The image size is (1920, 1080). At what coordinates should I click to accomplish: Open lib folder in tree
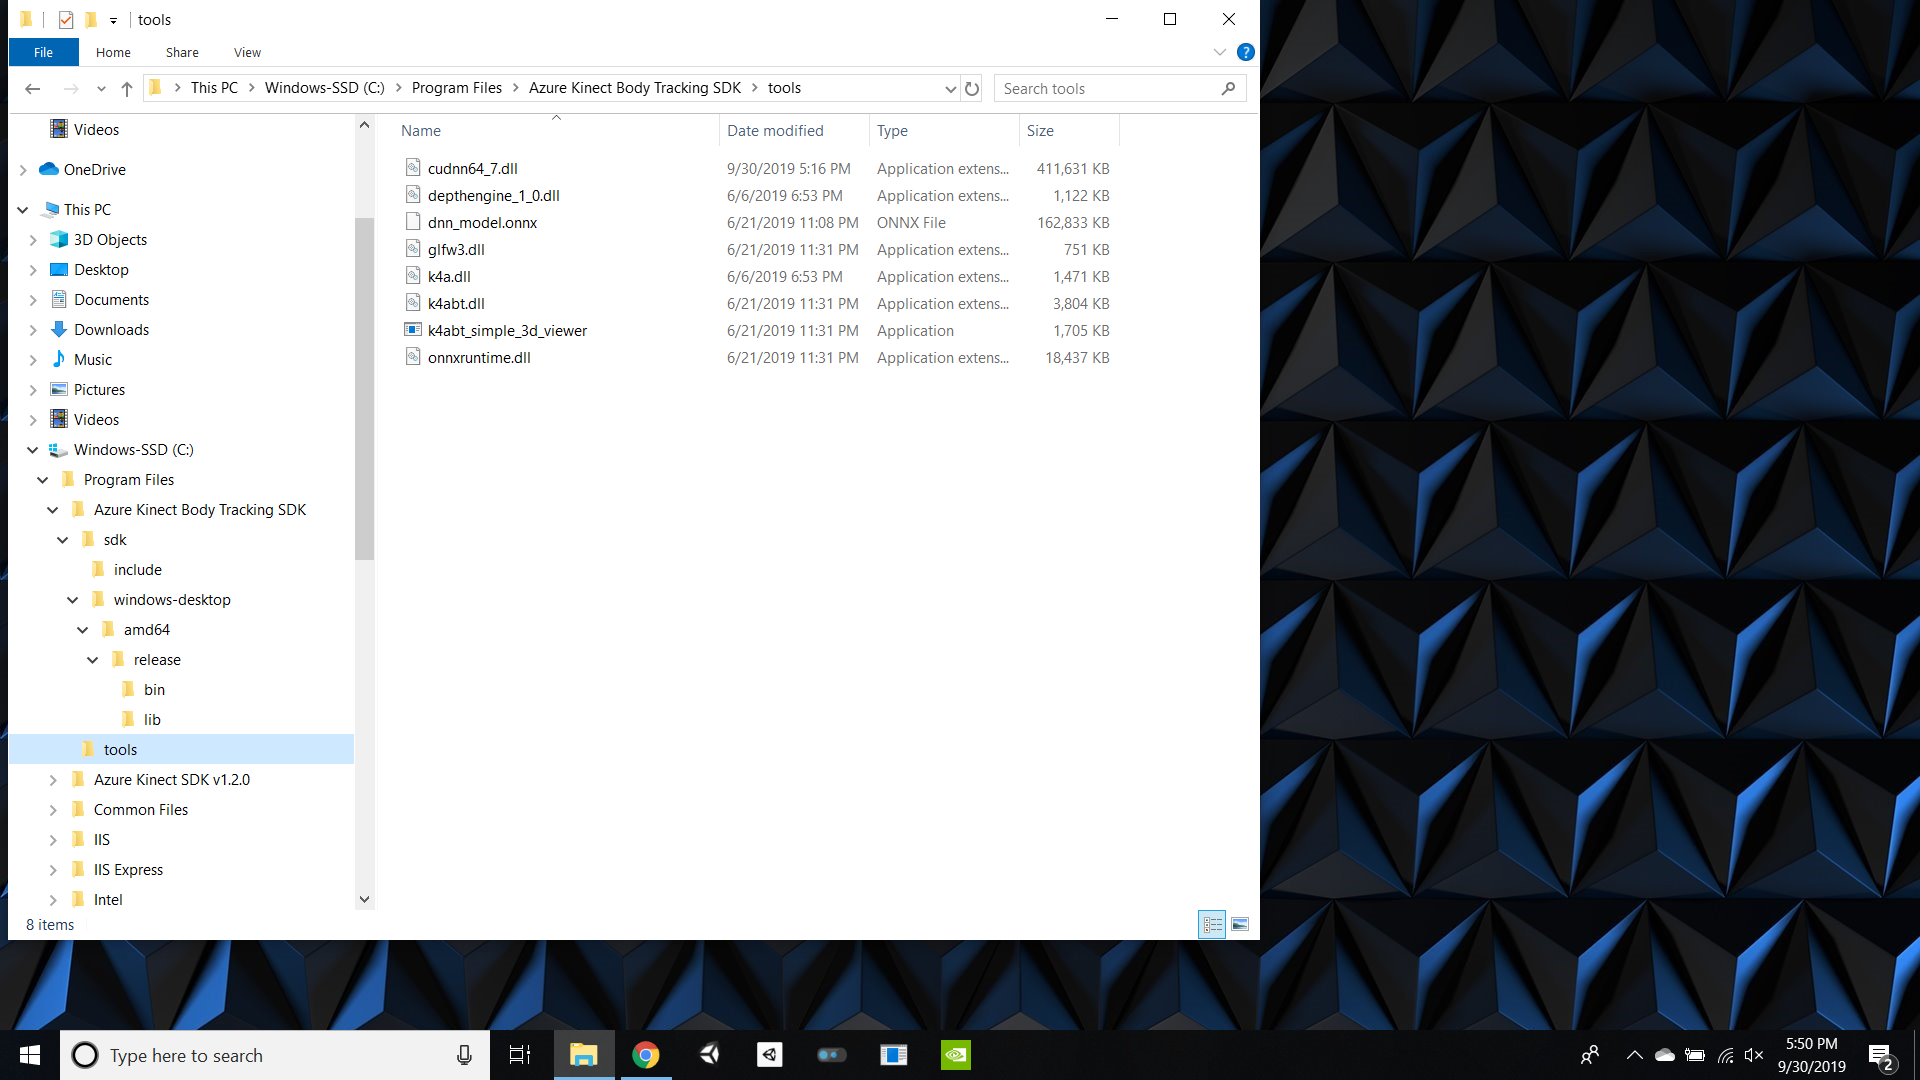[152, 720]
